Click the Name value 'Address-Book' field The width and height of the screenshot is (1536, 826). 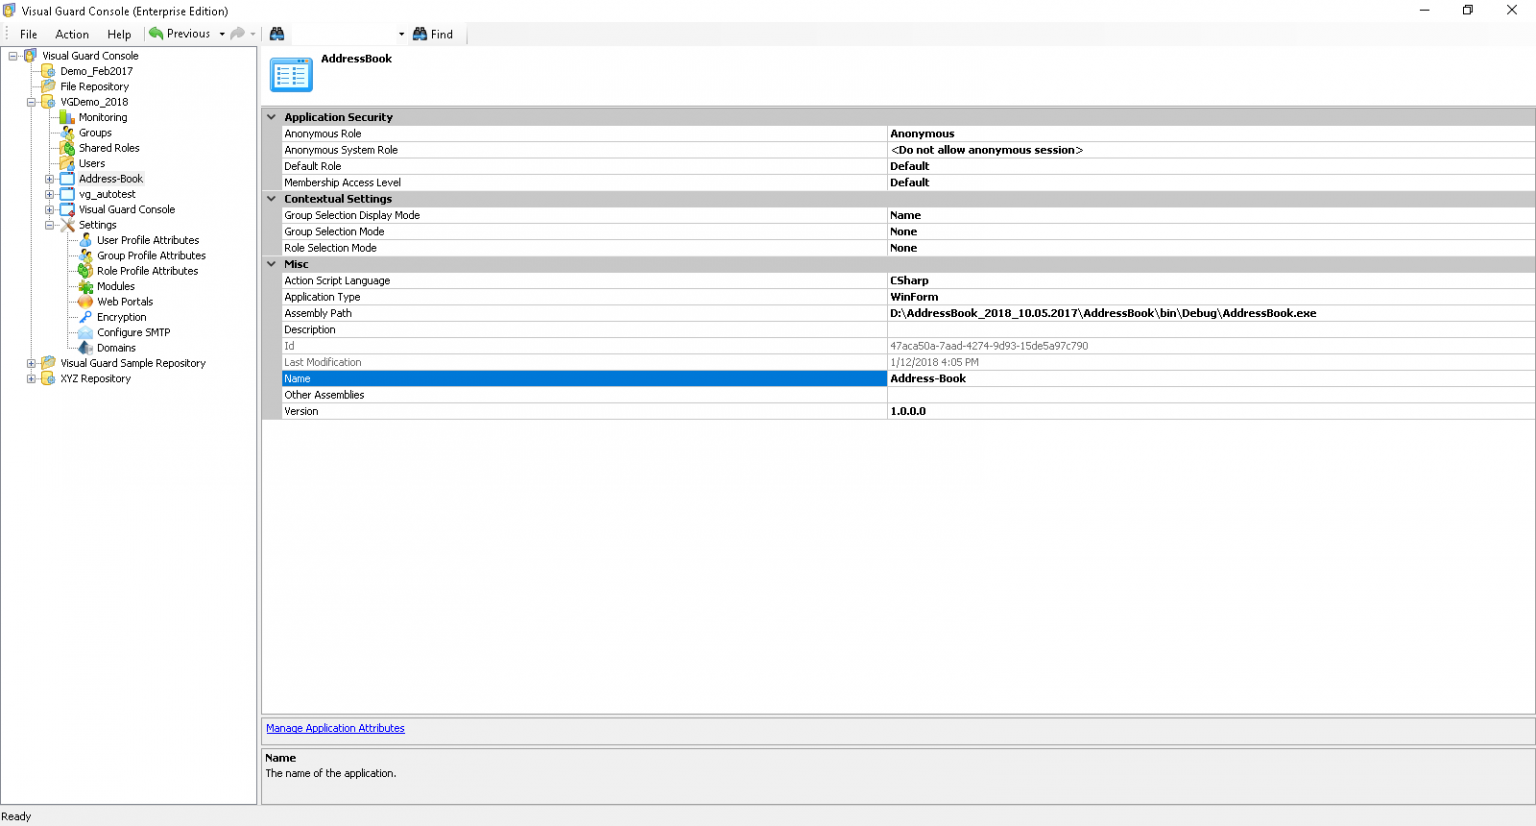click(1211, 379)
